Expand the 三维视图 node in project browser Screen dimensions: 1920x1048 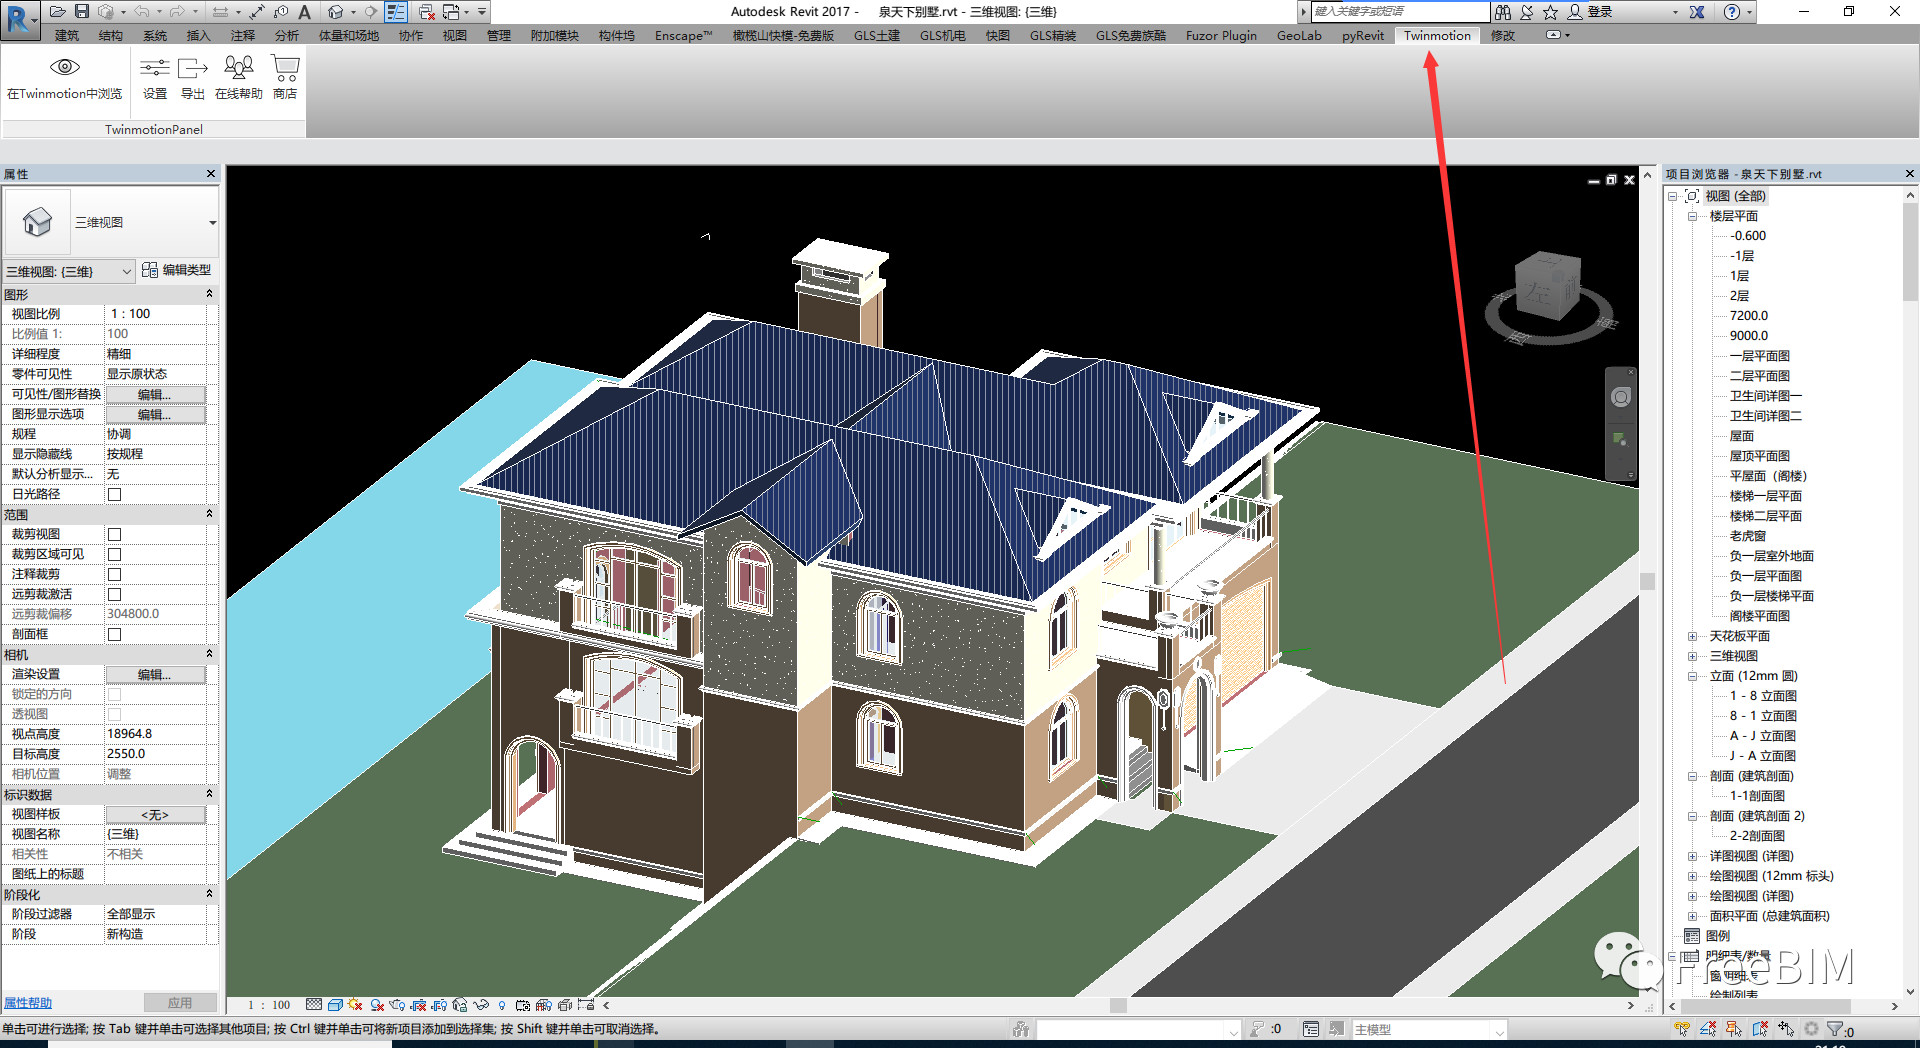click(1692, 656)
